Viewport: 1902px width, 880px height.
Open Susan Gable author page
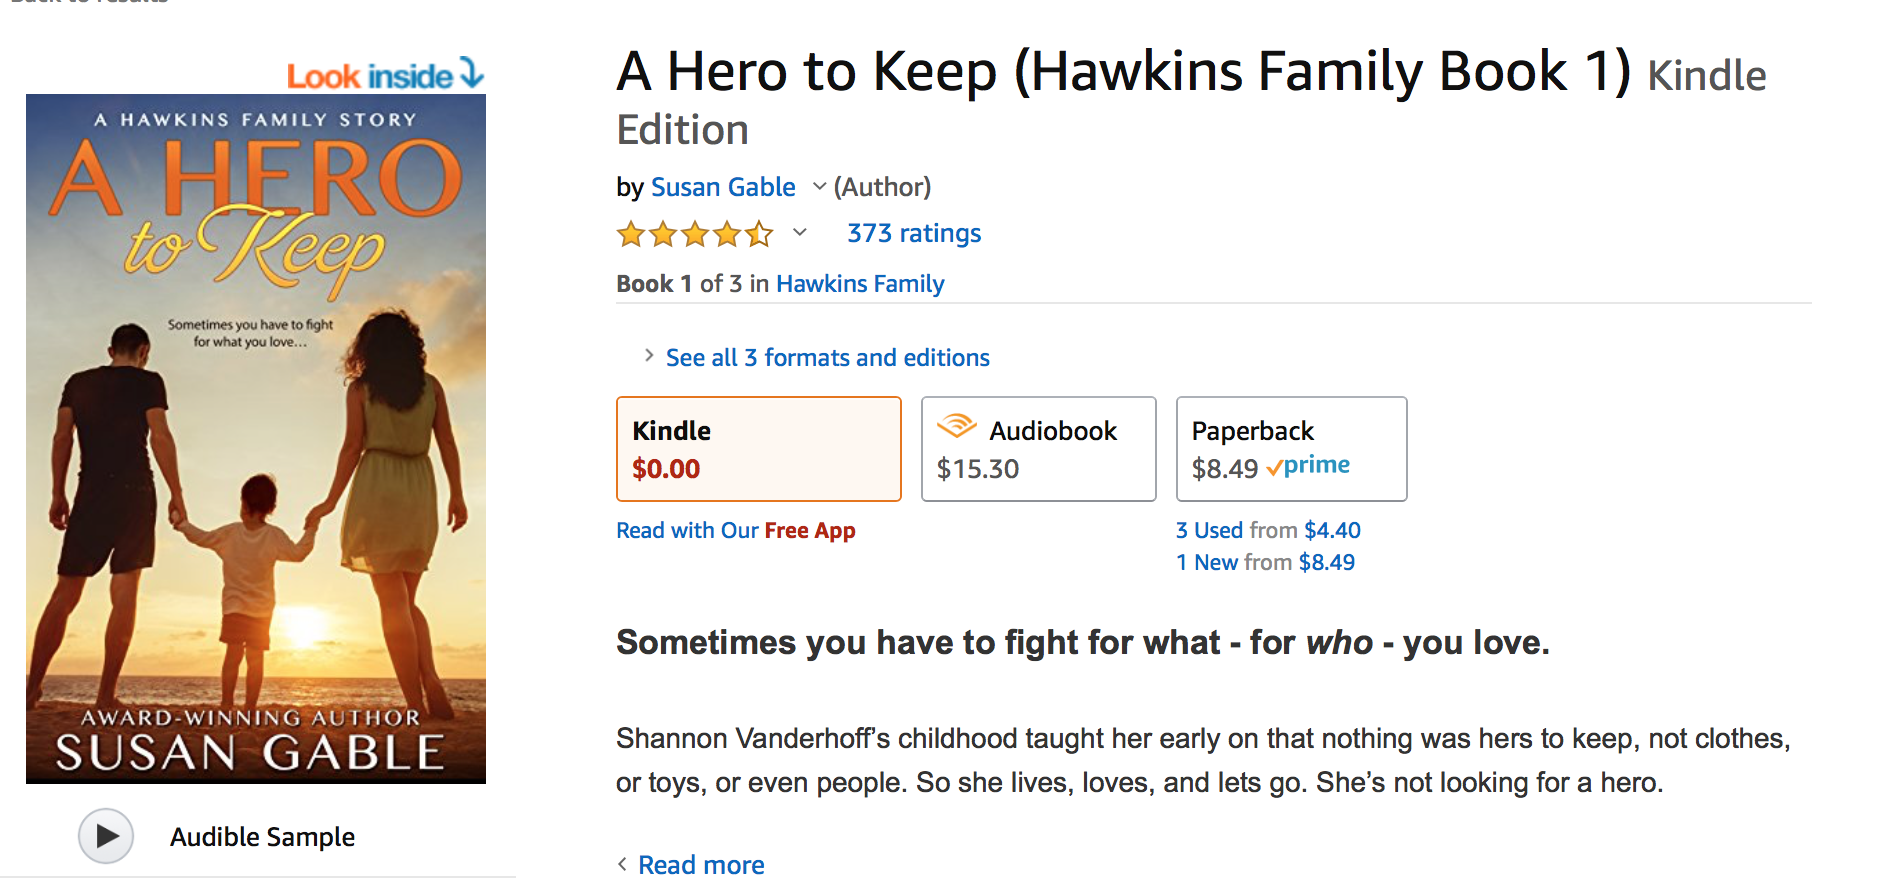coord(723,187)
